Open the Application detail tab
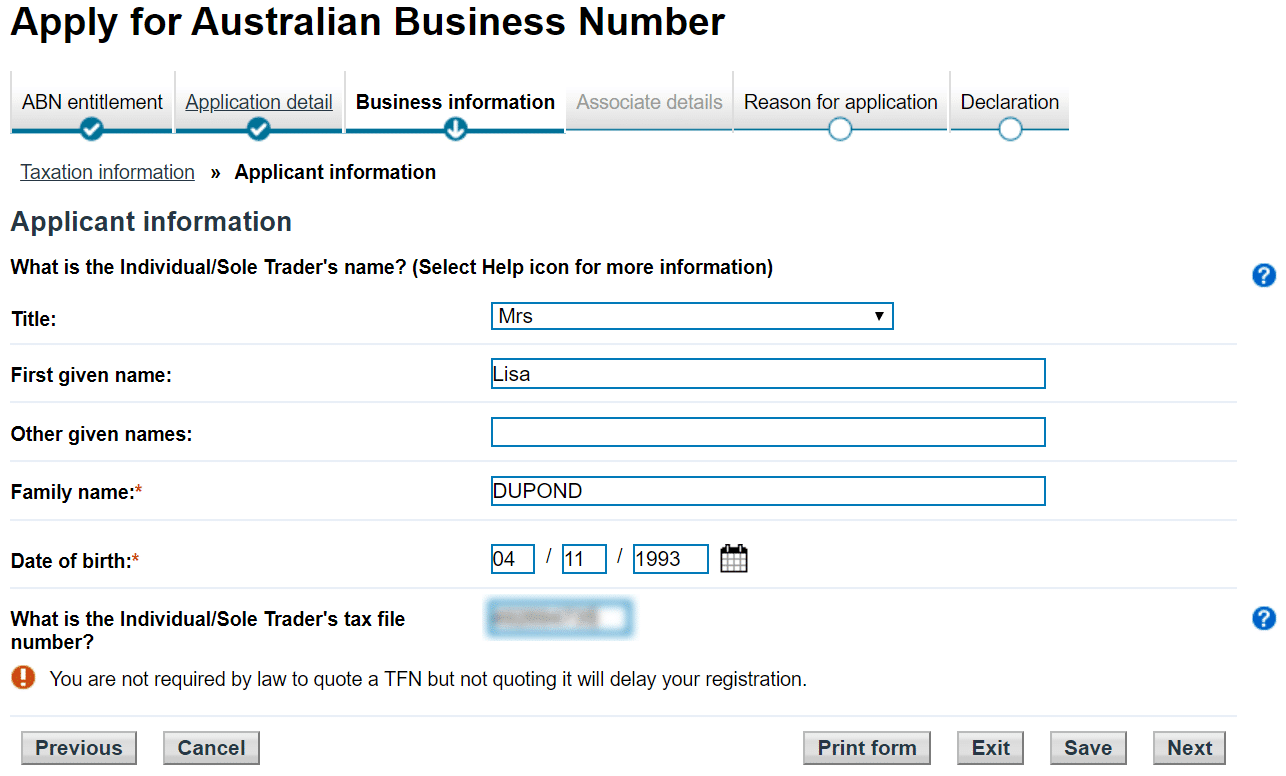The height and width of the screenshot is (776, 1286). tap(259, 102)
